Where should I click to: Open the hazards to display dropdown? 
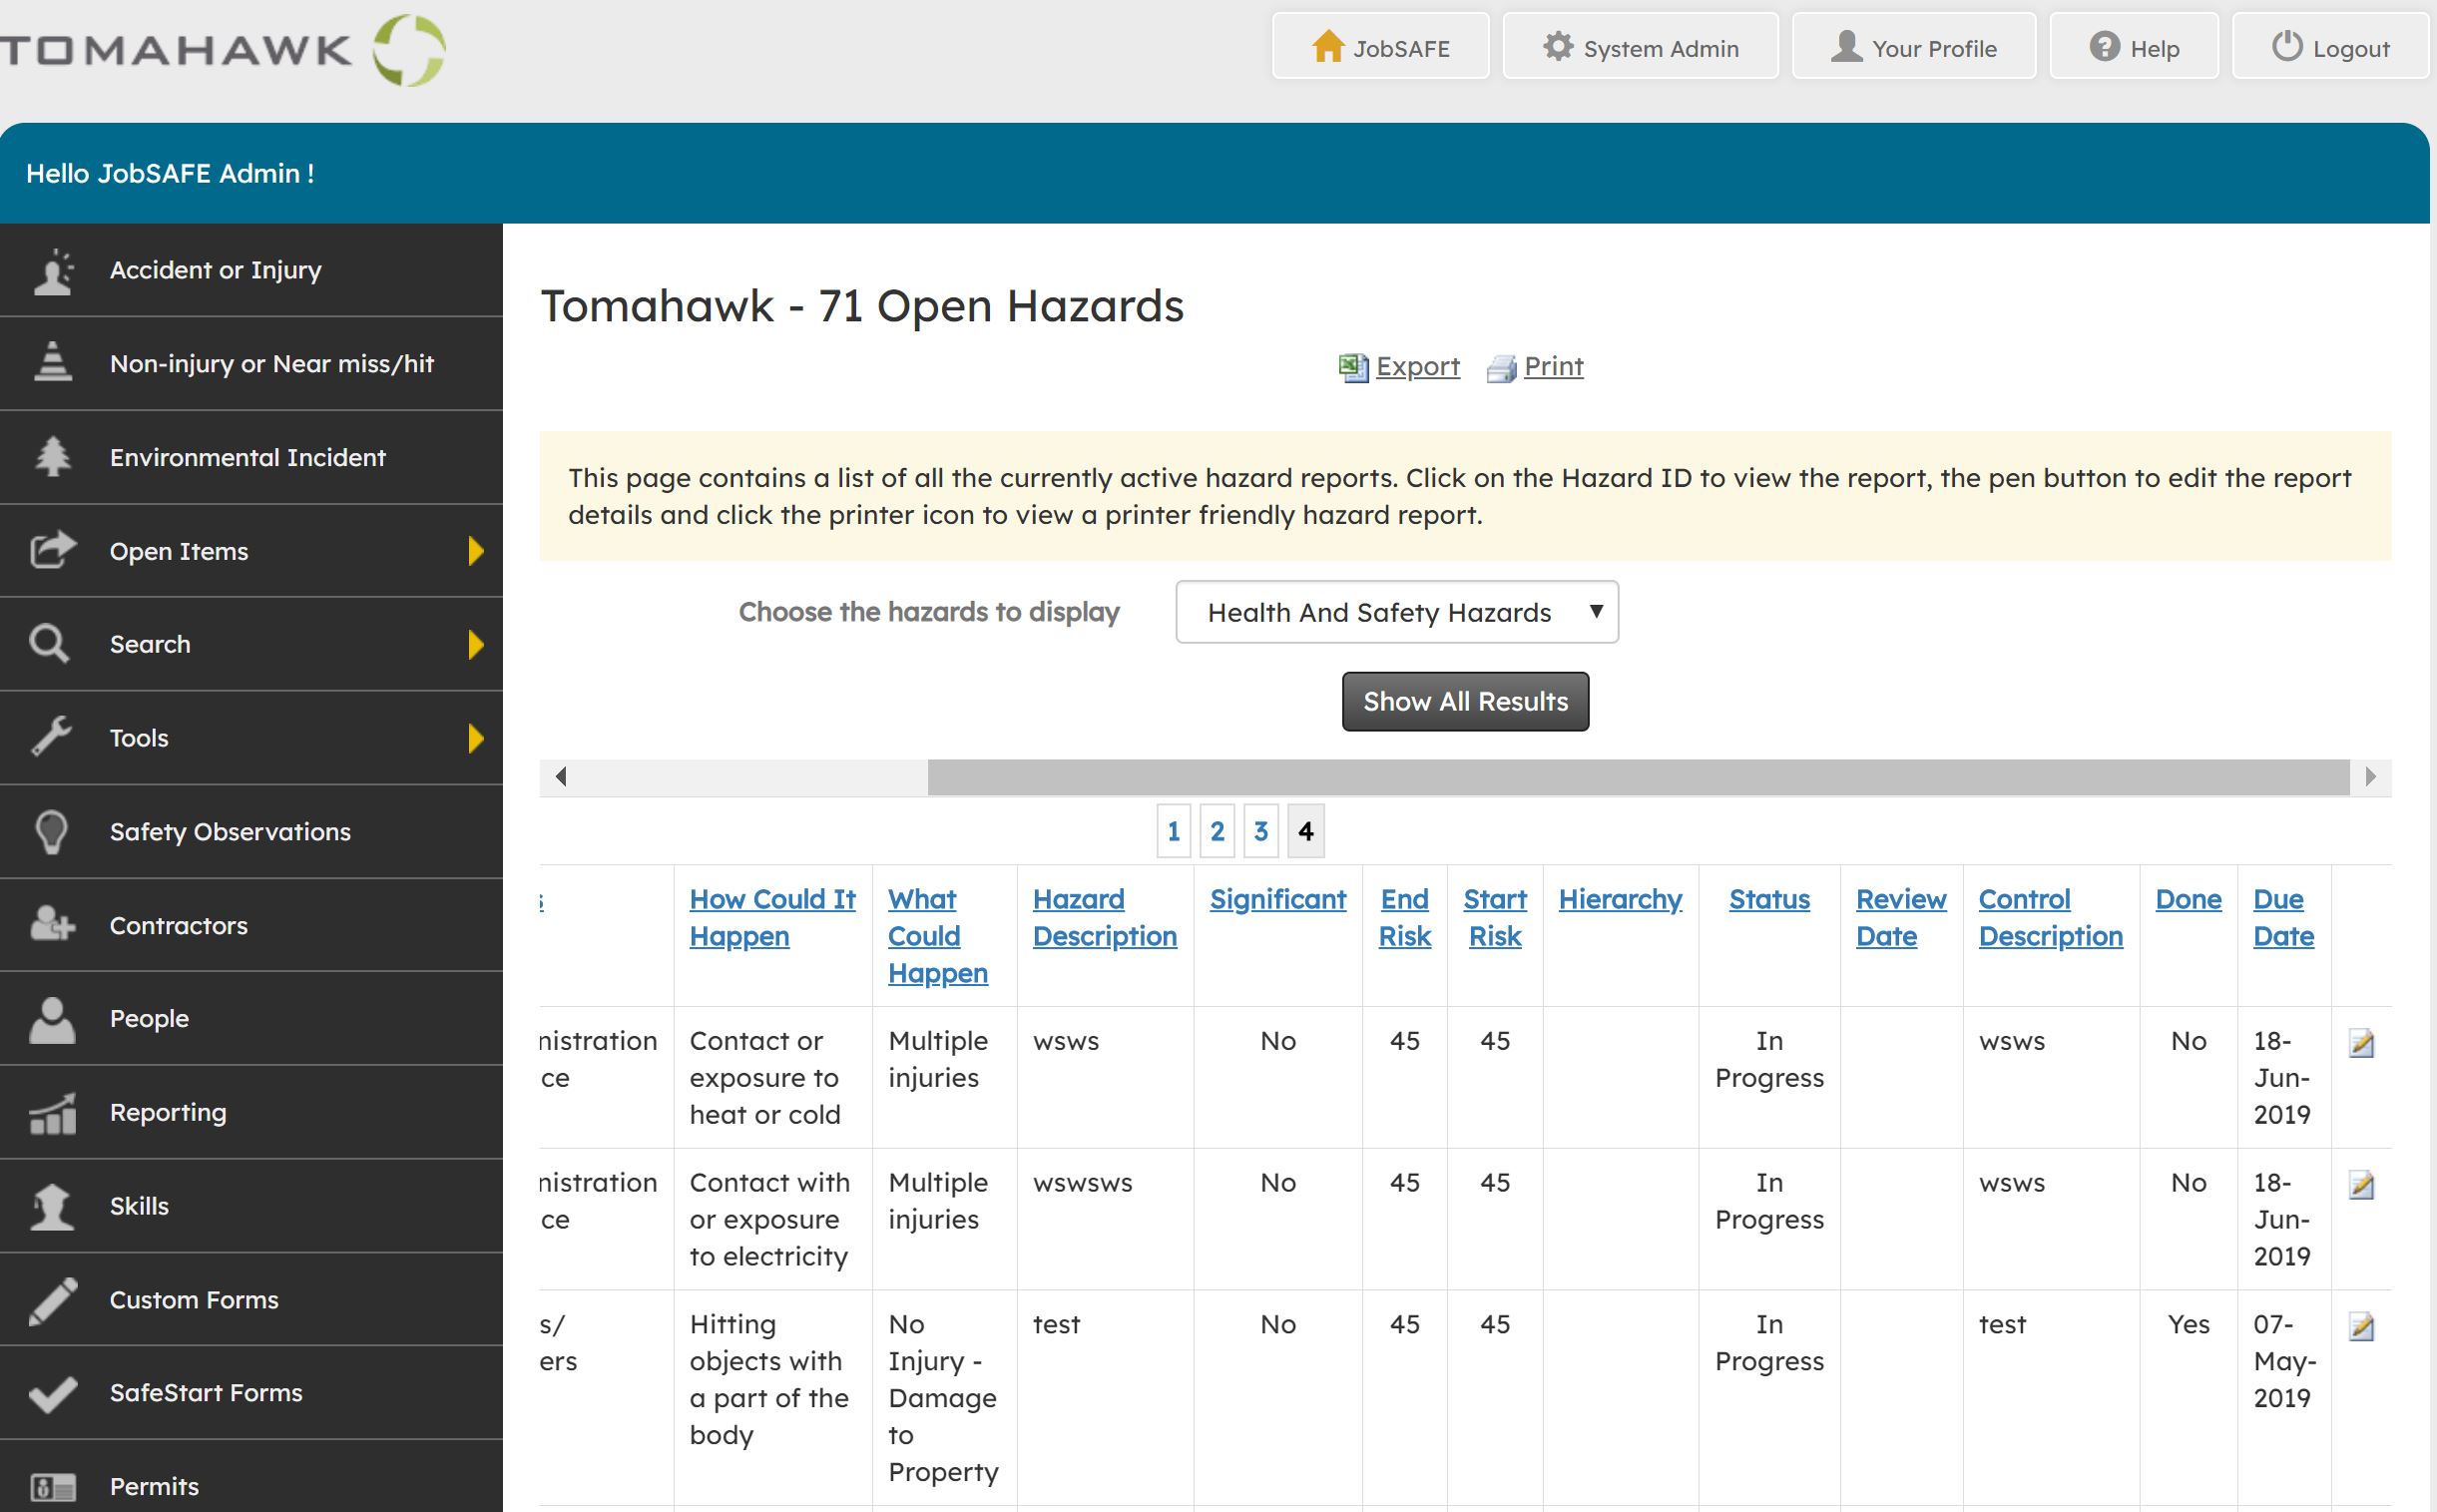(1397, 612)
